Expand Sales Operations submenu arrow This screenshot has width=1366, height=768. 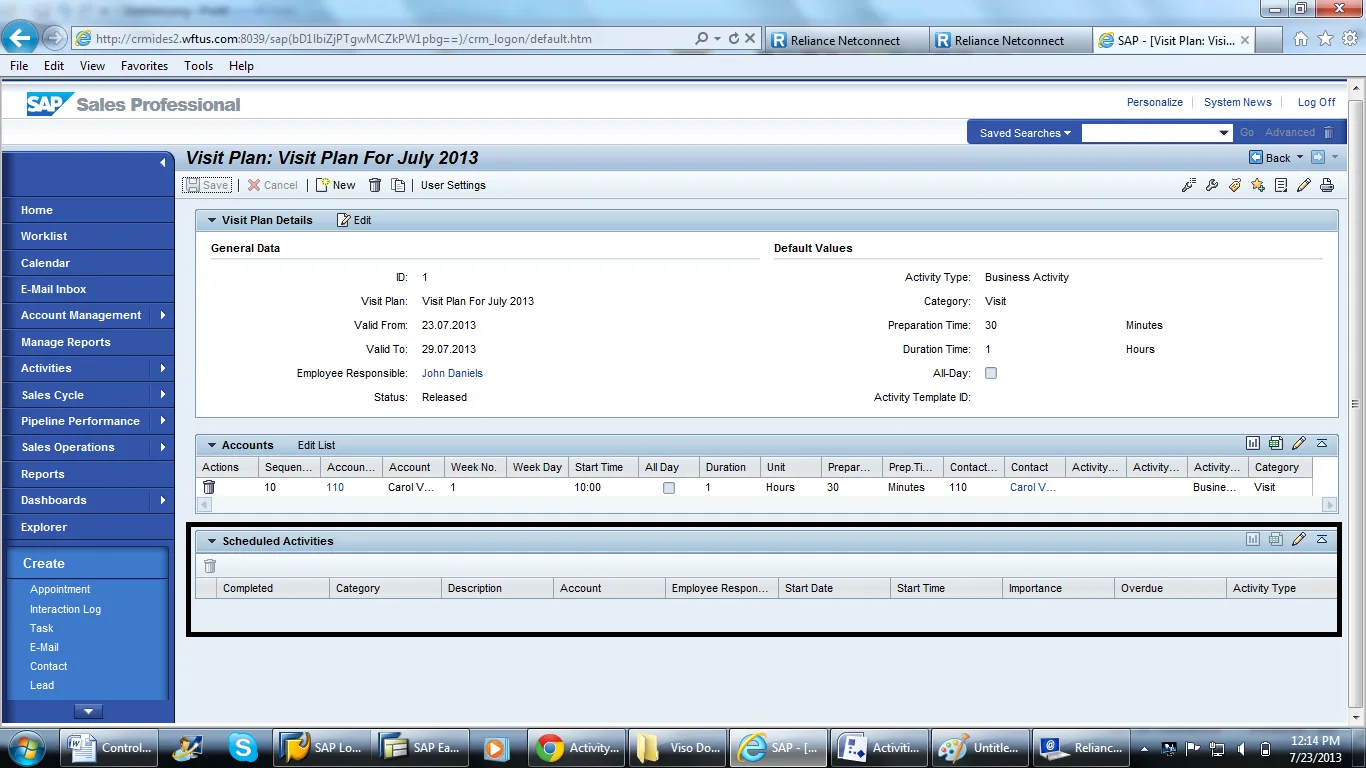tap(162, 447)
